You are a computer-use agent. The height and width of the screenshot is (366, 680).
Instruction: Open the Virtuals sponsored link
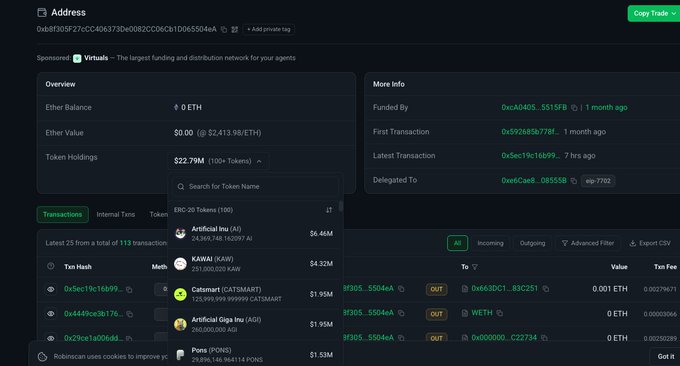click(96, 58)
